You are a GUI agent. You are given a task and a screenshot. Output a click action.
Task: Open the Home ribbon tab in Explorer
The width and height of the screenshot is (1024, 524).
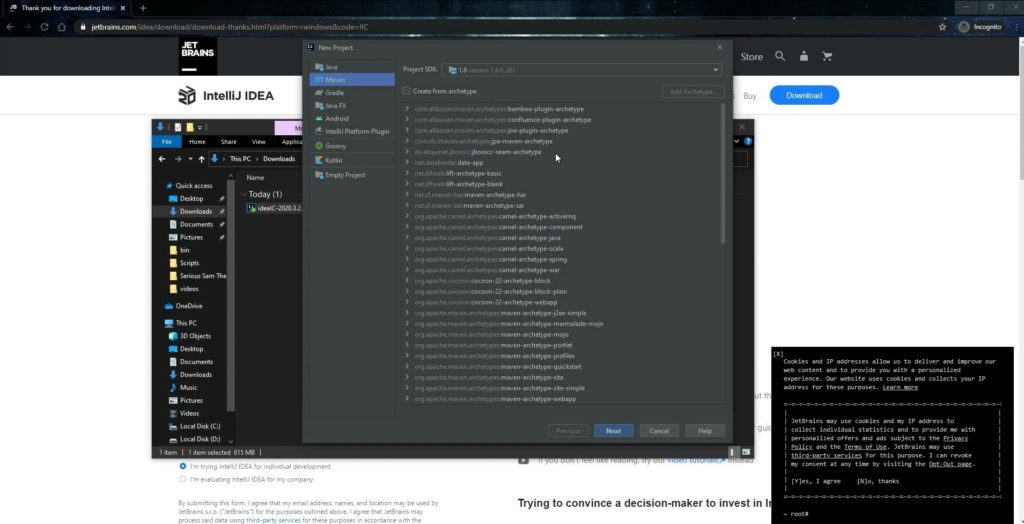(197, 141)
